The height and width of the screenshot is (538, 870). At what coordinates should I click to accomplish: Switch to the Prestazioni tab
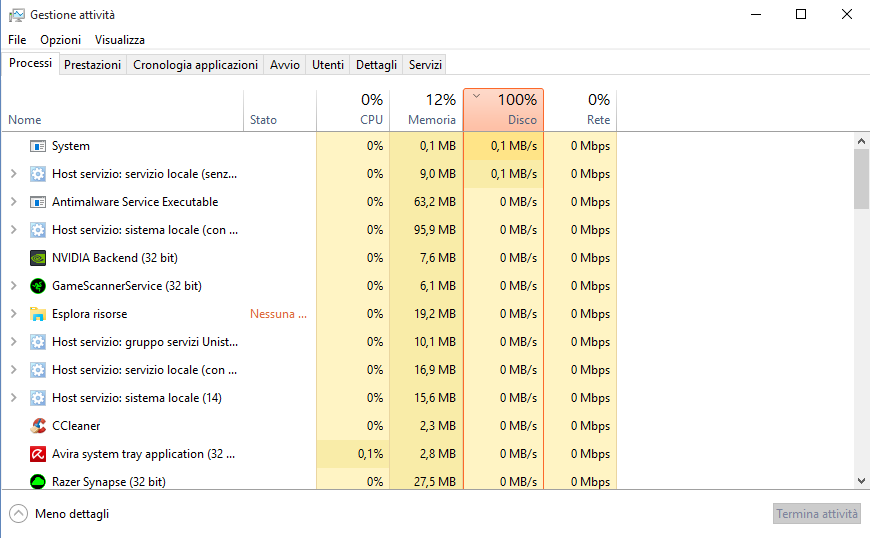tap(93, 65)
